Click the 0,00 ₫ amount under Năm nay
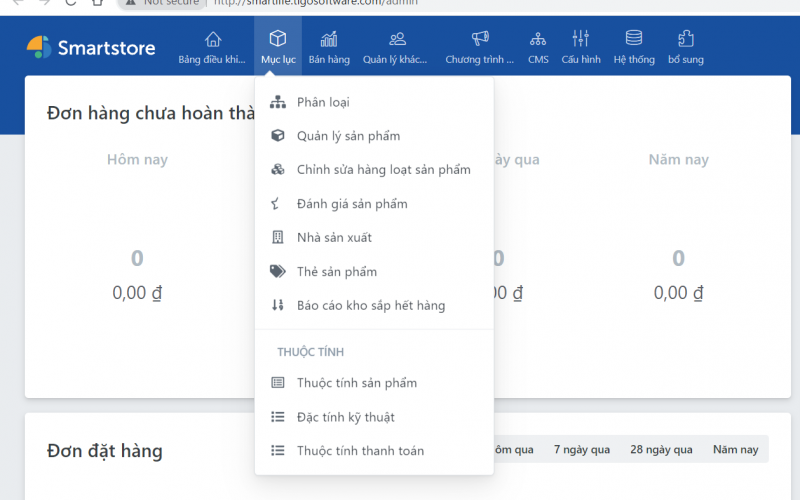 678,293
